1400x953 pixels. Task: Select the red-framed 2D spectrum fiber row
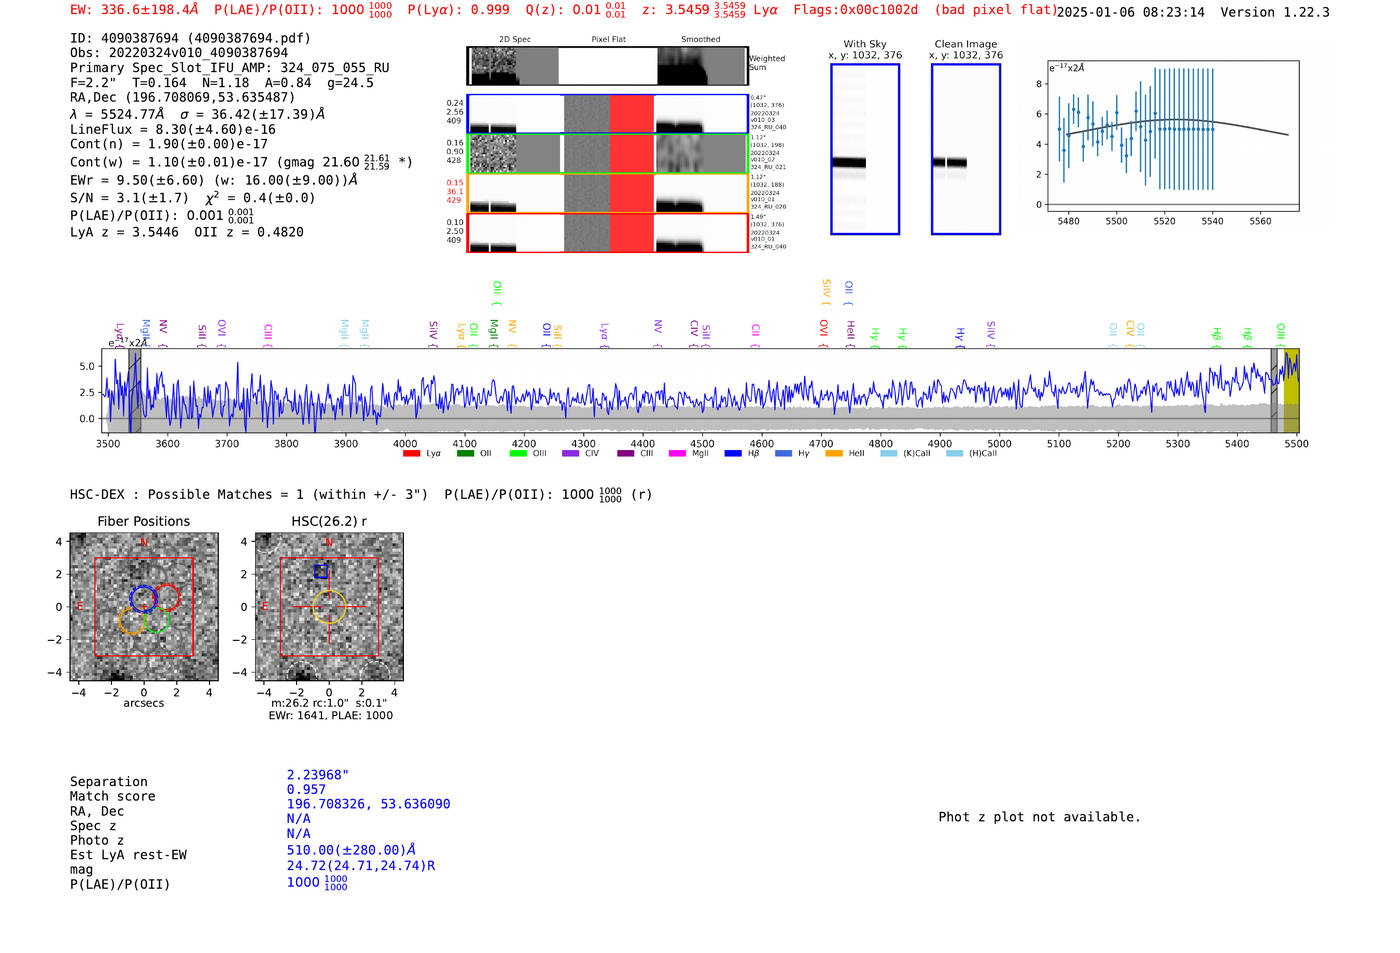coord(607,232)
